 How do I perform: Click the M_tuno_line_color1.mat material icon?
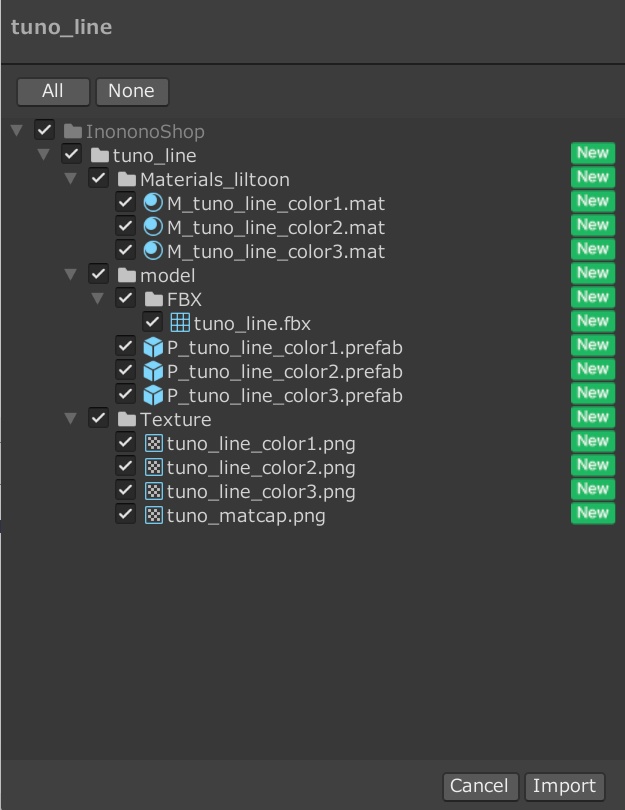tap(153, 203)
